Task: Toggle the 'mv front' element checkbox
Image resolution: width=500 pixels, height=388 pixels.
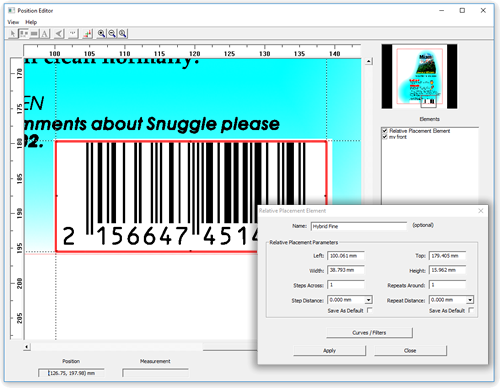Action: 385,137
